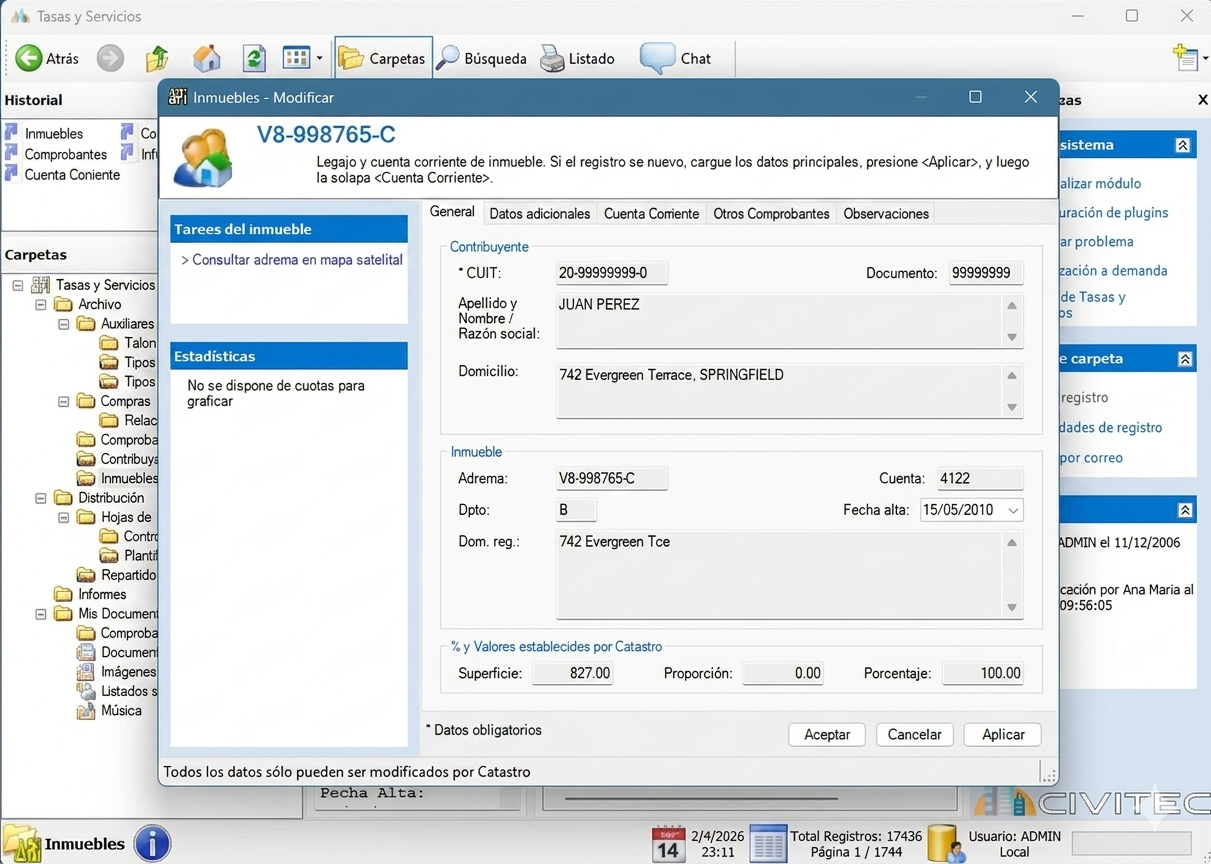Click the Documento input field
The width and height of the screenshot is (1211, 864).
[x=986, y=273]
